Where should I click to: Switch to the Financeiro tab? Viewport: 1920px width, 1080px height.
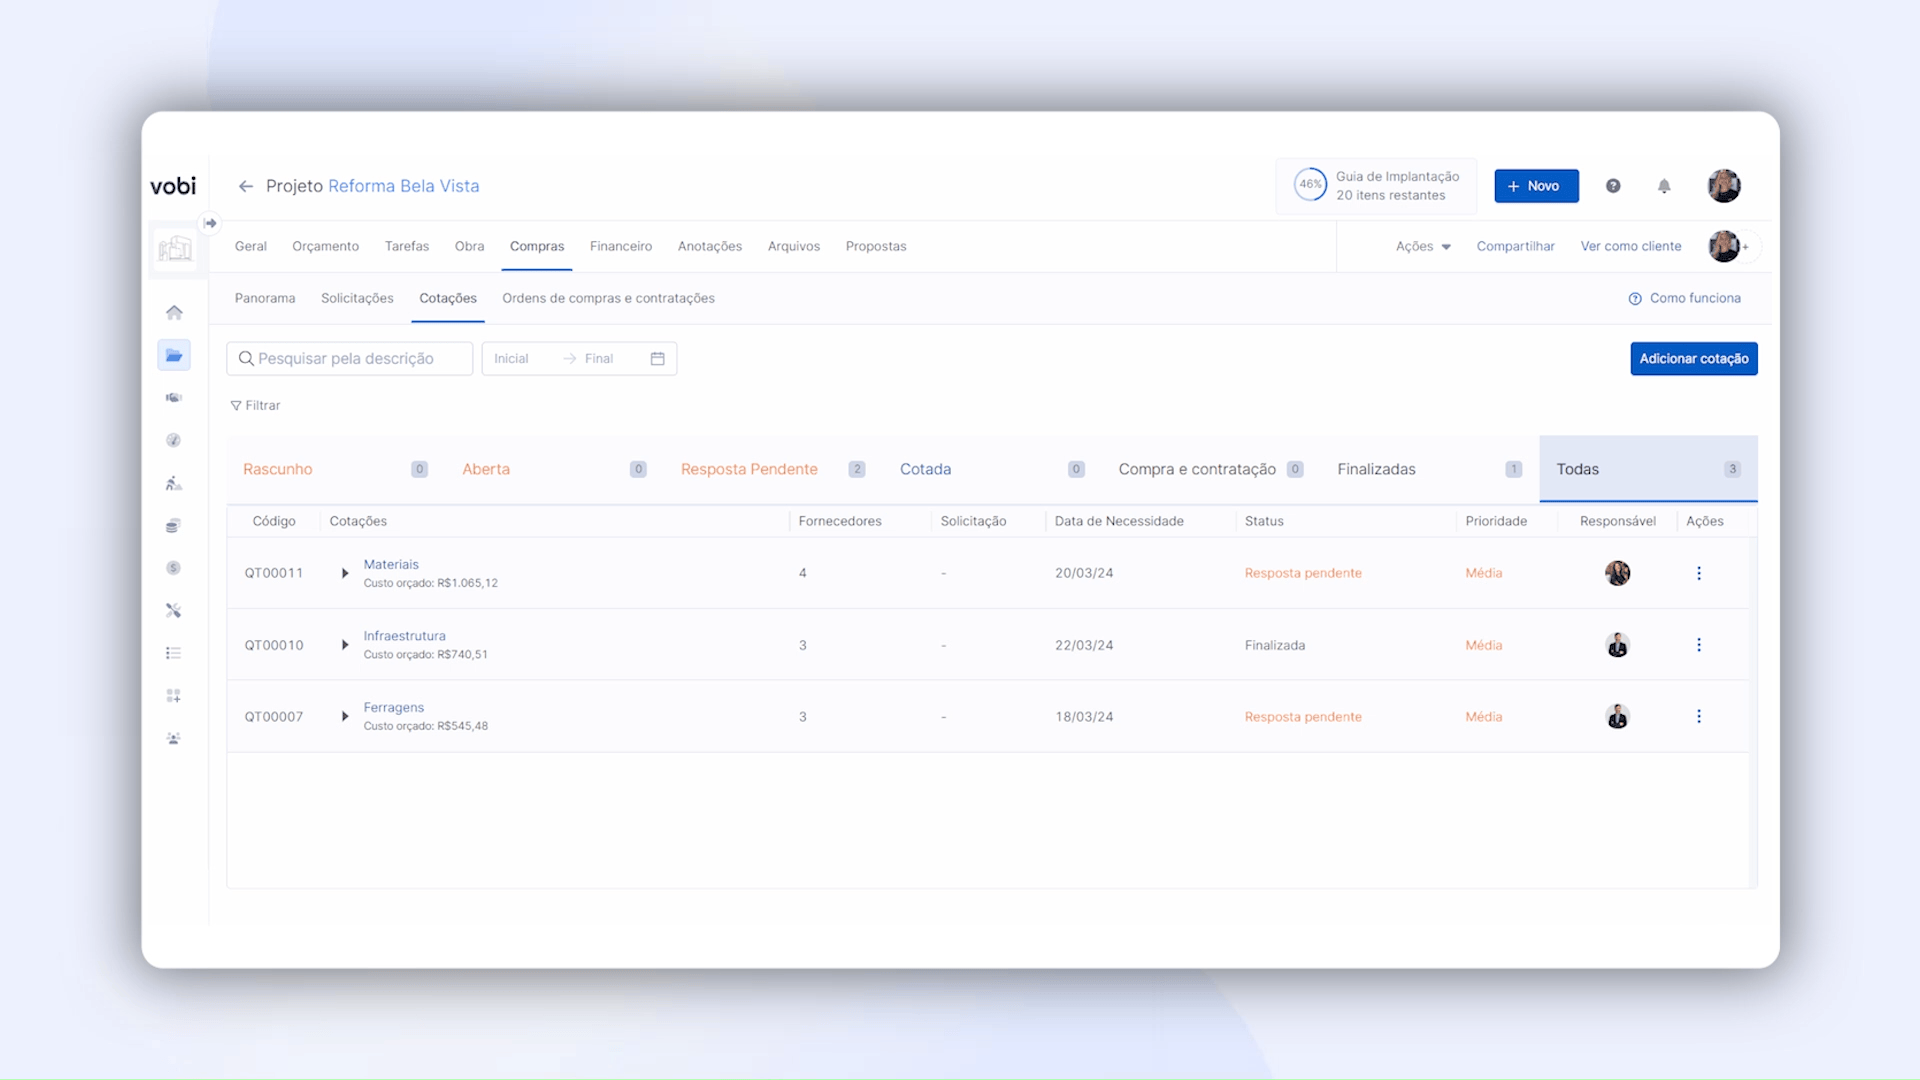[620, 246]
